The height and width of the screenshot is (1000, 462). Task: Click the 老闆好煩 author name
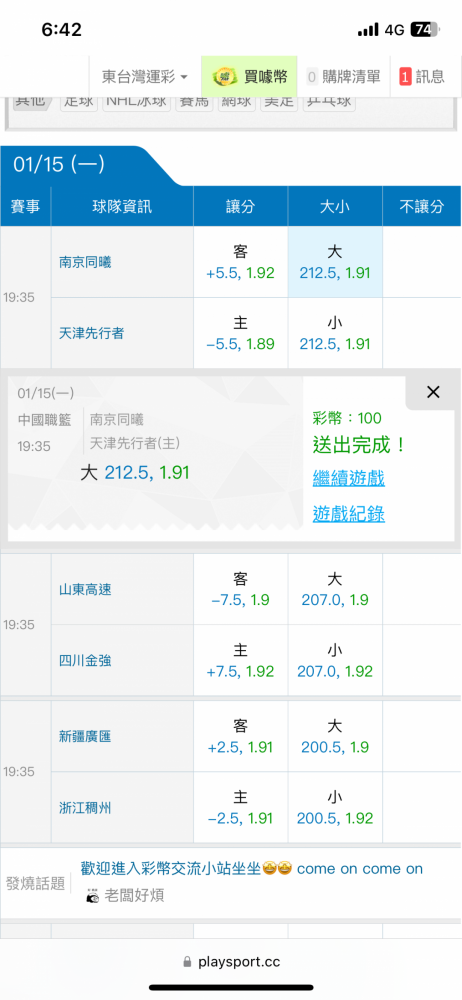click(x=135, y=895)
